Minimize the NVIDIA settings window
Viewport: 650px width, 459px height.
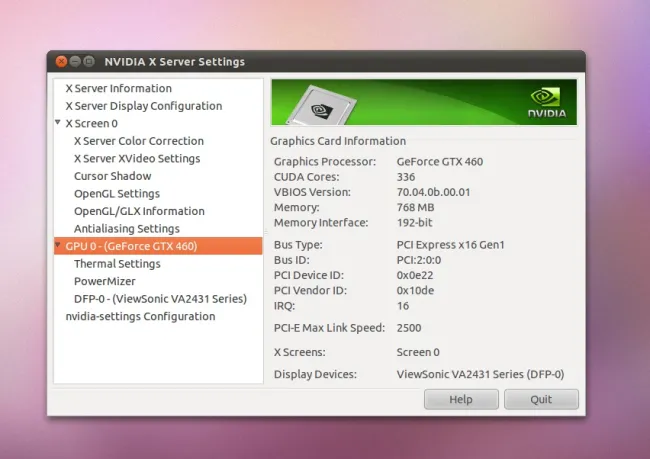click(x=75, y=62)
